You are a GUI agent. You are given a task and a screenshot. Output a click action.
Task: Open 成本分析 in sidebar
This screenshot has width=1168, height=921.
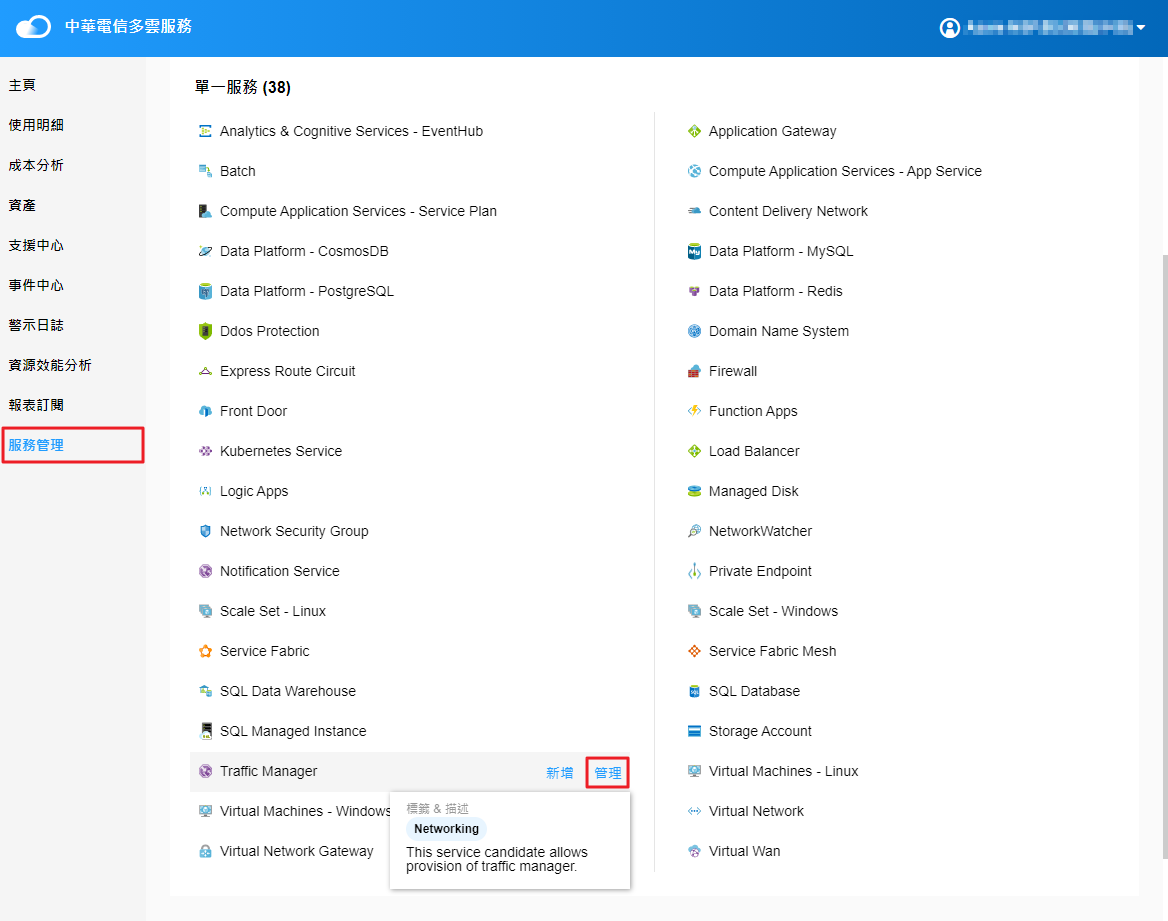click(36, 165)
